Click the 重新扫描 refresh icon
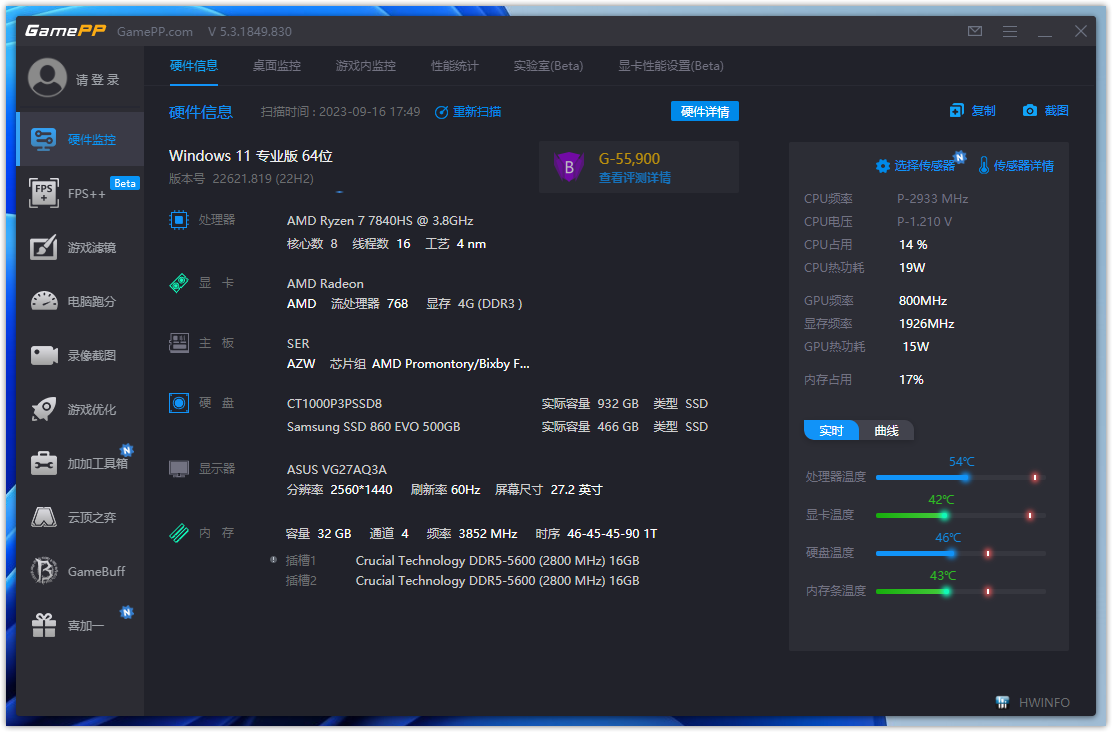Viewport: 1112px width, 732px height. (x=441, y=112)
